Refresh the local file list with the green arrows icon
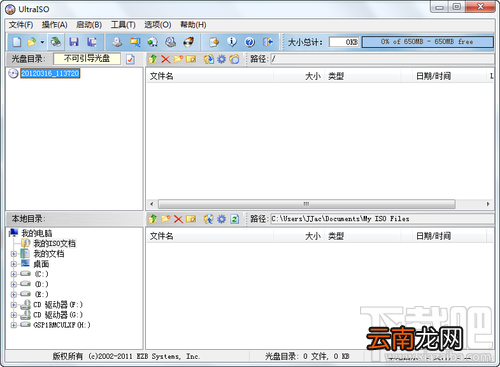Screen dimensions: 500x367 [x=235, y=219]
